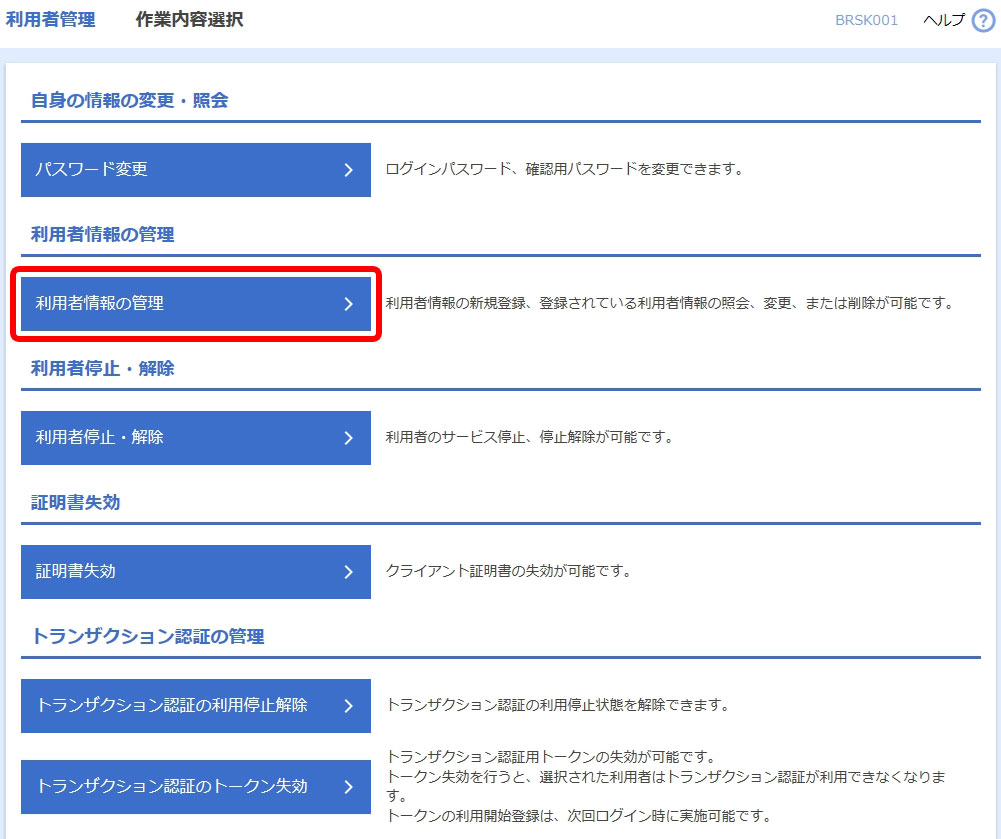Select description 利用者のサービス停止、停止解除が可能です
This screenshot has width=1001, height=839.
point(530,437)
